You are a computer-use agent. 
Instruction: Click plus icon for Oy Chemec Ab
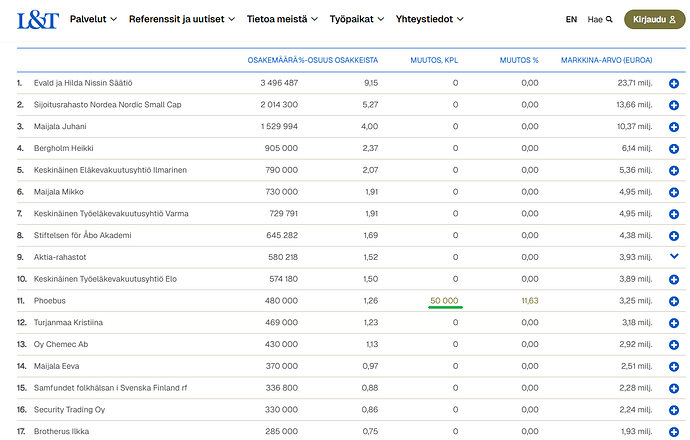[x=674, y=345]
